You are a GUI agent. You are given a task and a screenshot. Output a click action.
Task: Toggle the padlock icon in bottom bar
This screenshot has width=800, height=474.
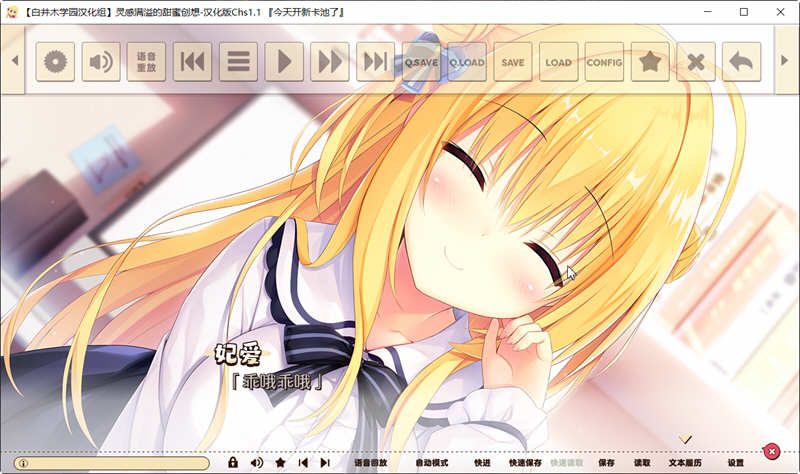click(x=233, y=462)
